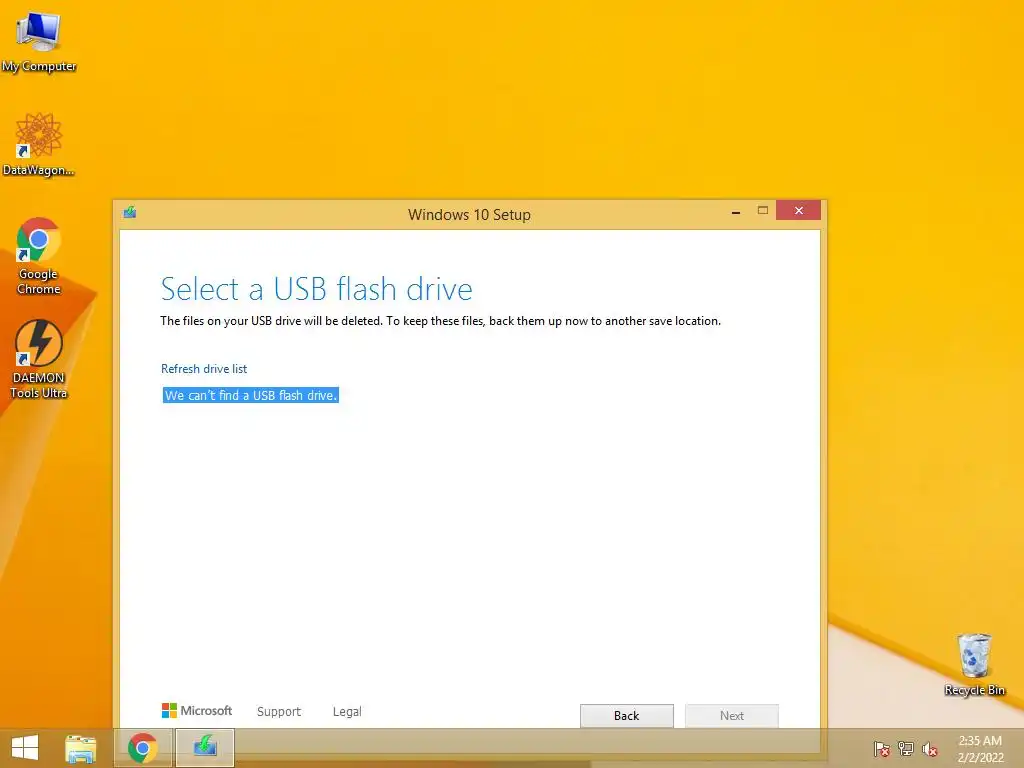This screenshot has width=1024, height=768.
Task: Click the Microsoft logo in setup
Action: pyautogui.click(x=197, y=711)
